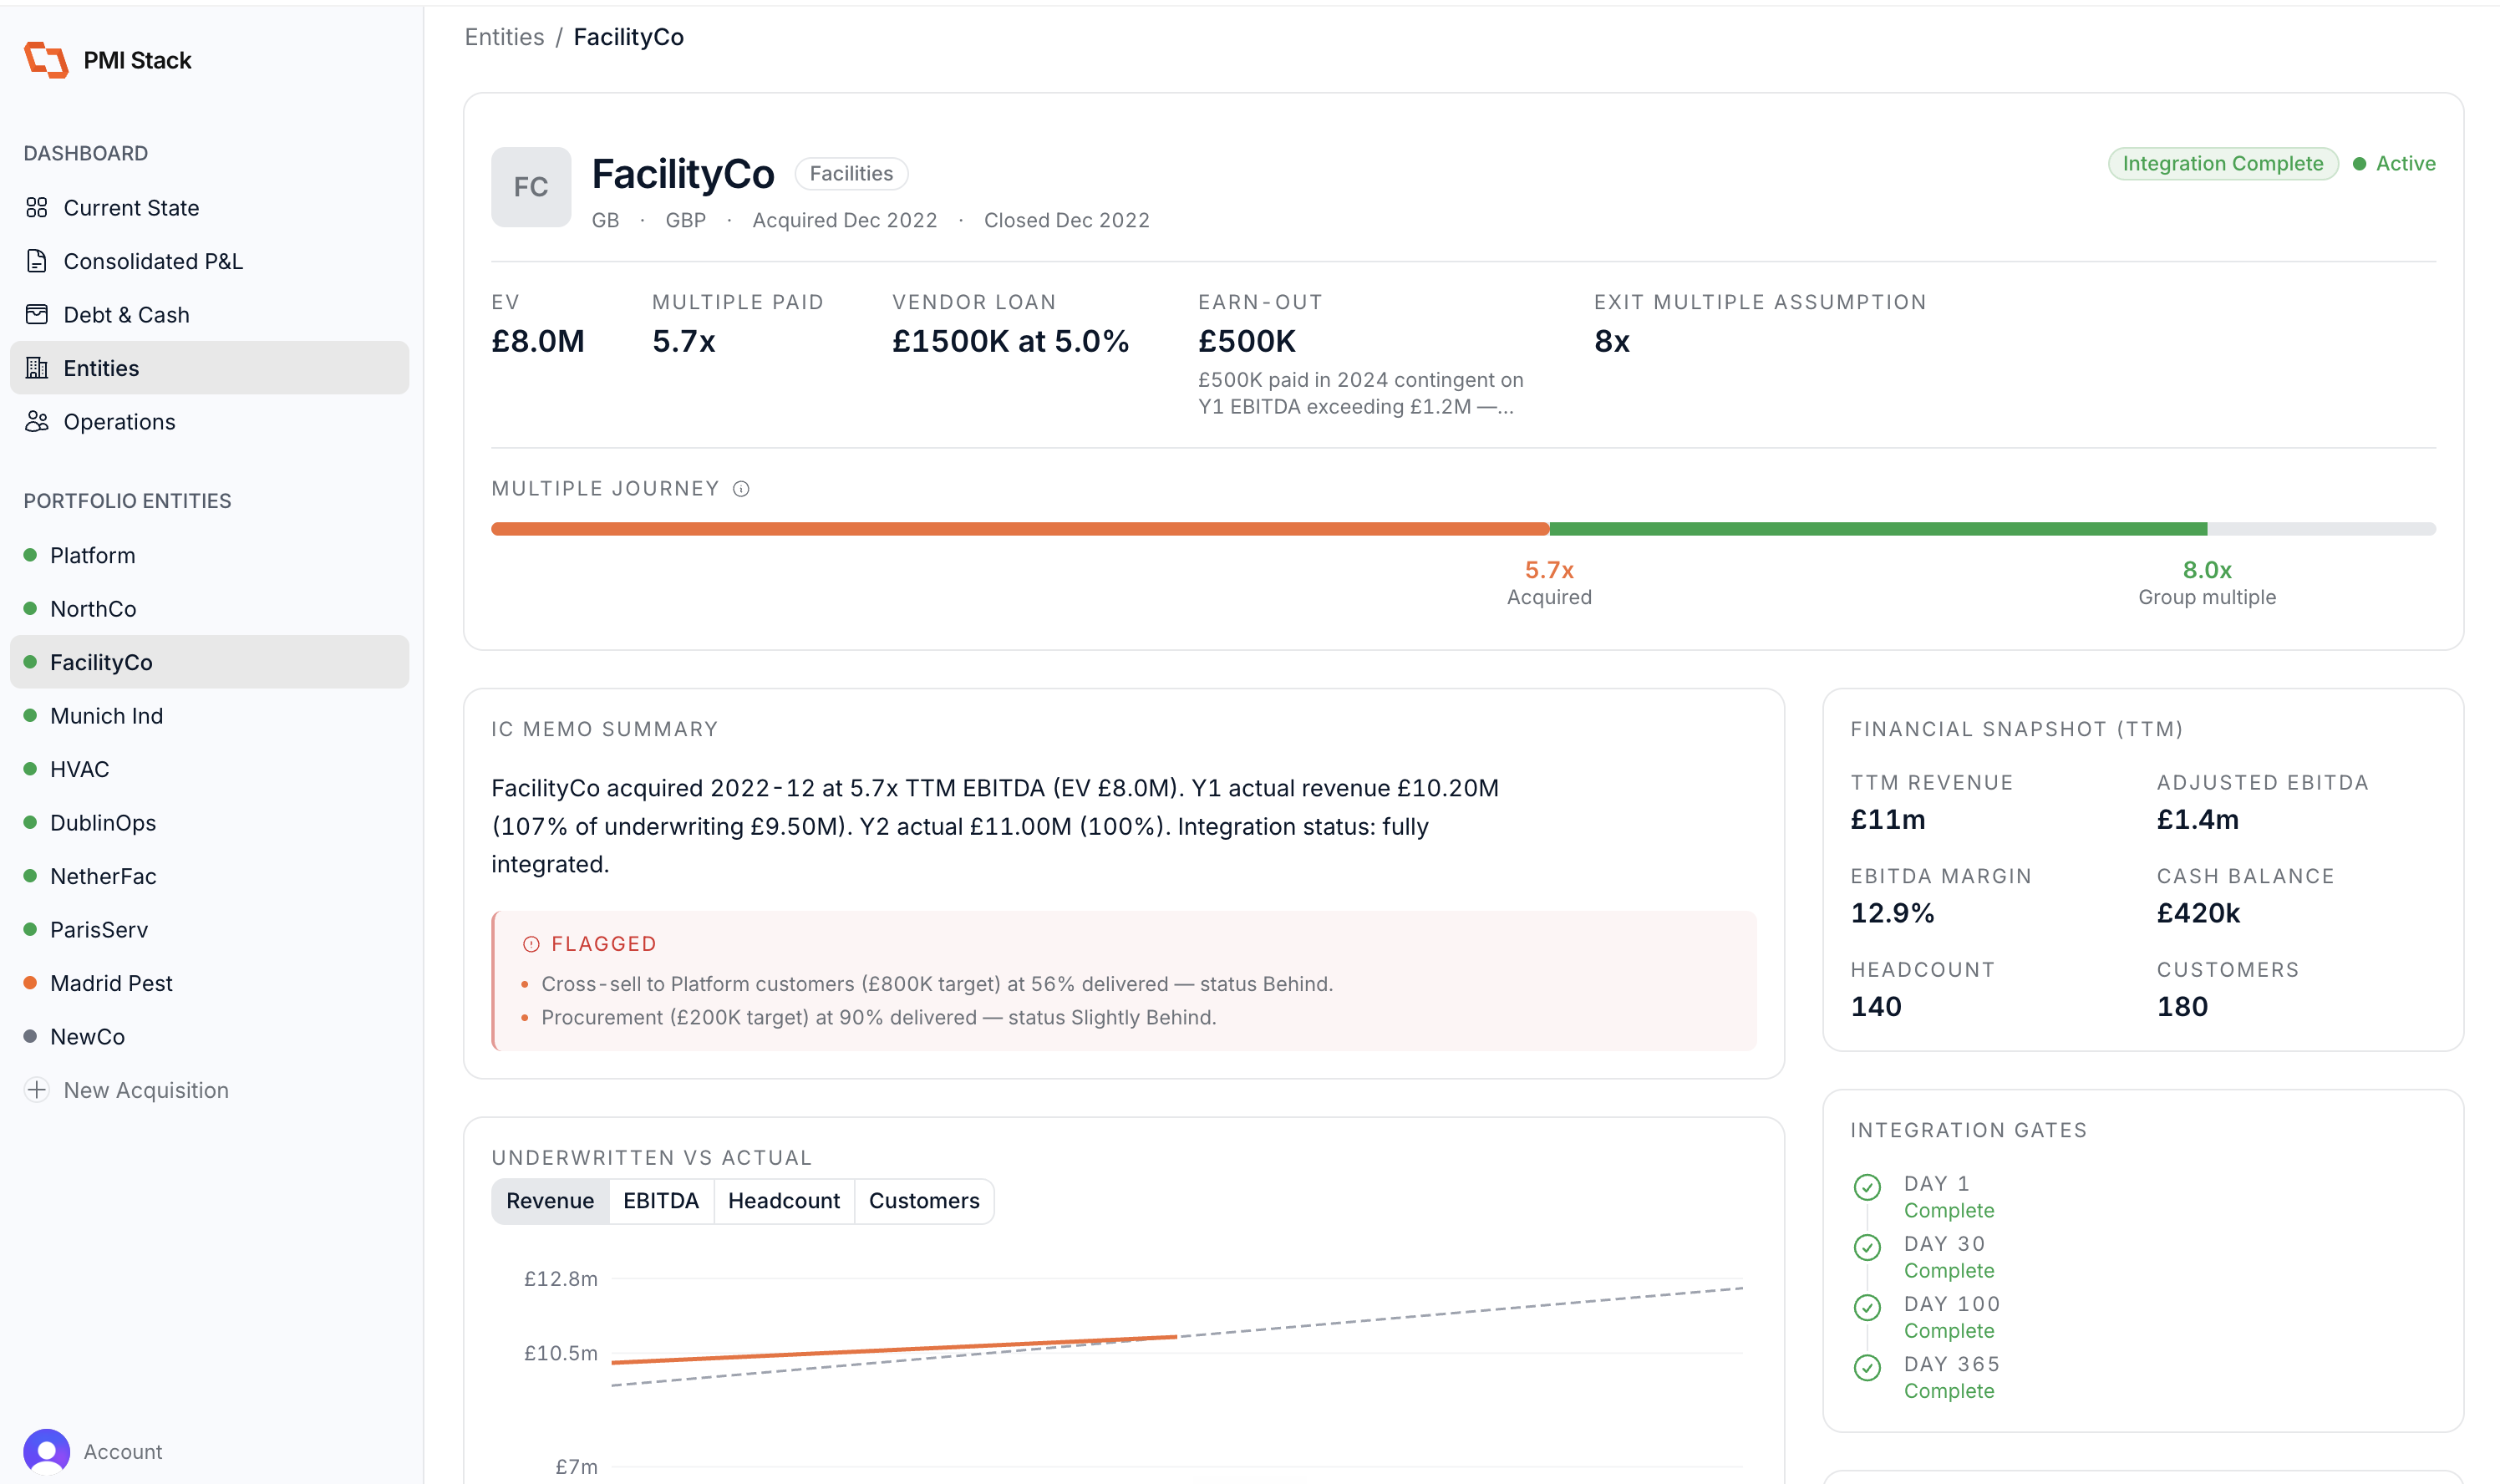
Task: Click the Entities building icon
Action: (x=37, y=368)
